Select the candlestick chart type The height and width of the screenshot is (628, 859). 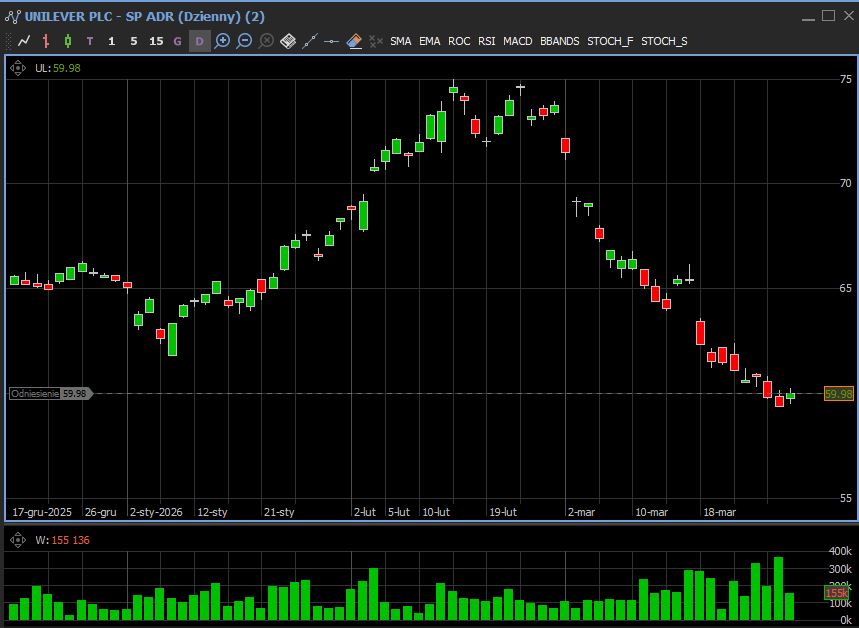tap(68, 41)
